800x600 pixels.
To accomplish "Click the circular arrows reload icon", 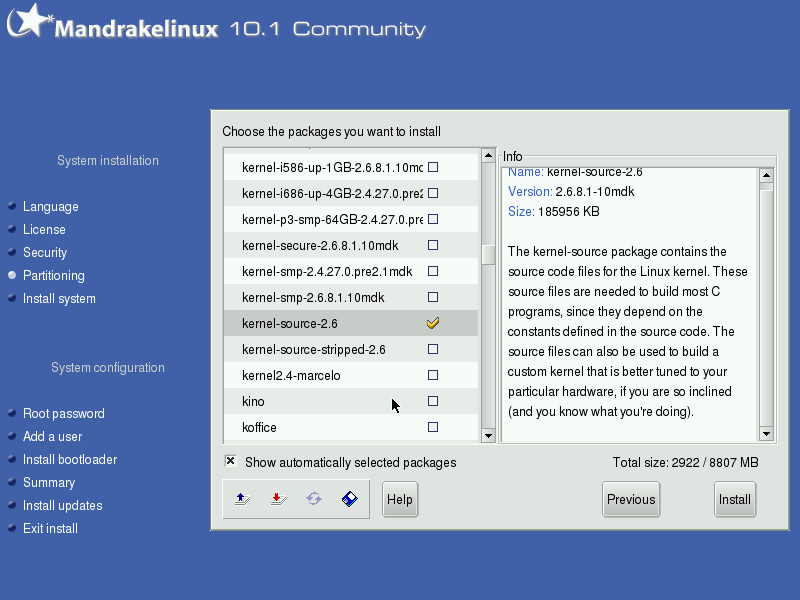I will tap(314, 499).
